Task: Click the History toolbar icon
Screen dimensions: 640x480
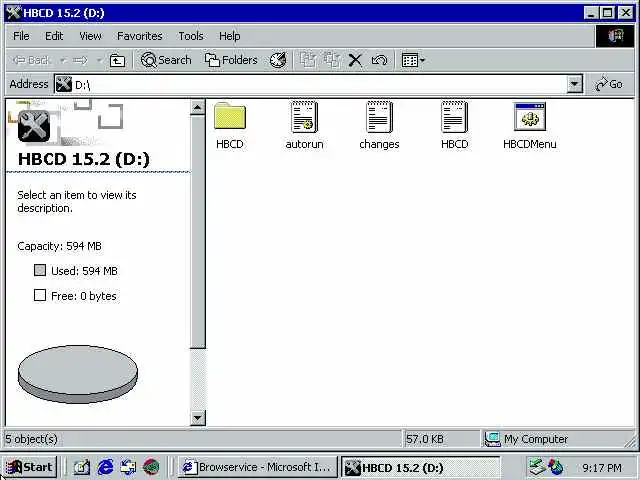Action: tap(278, 60)
